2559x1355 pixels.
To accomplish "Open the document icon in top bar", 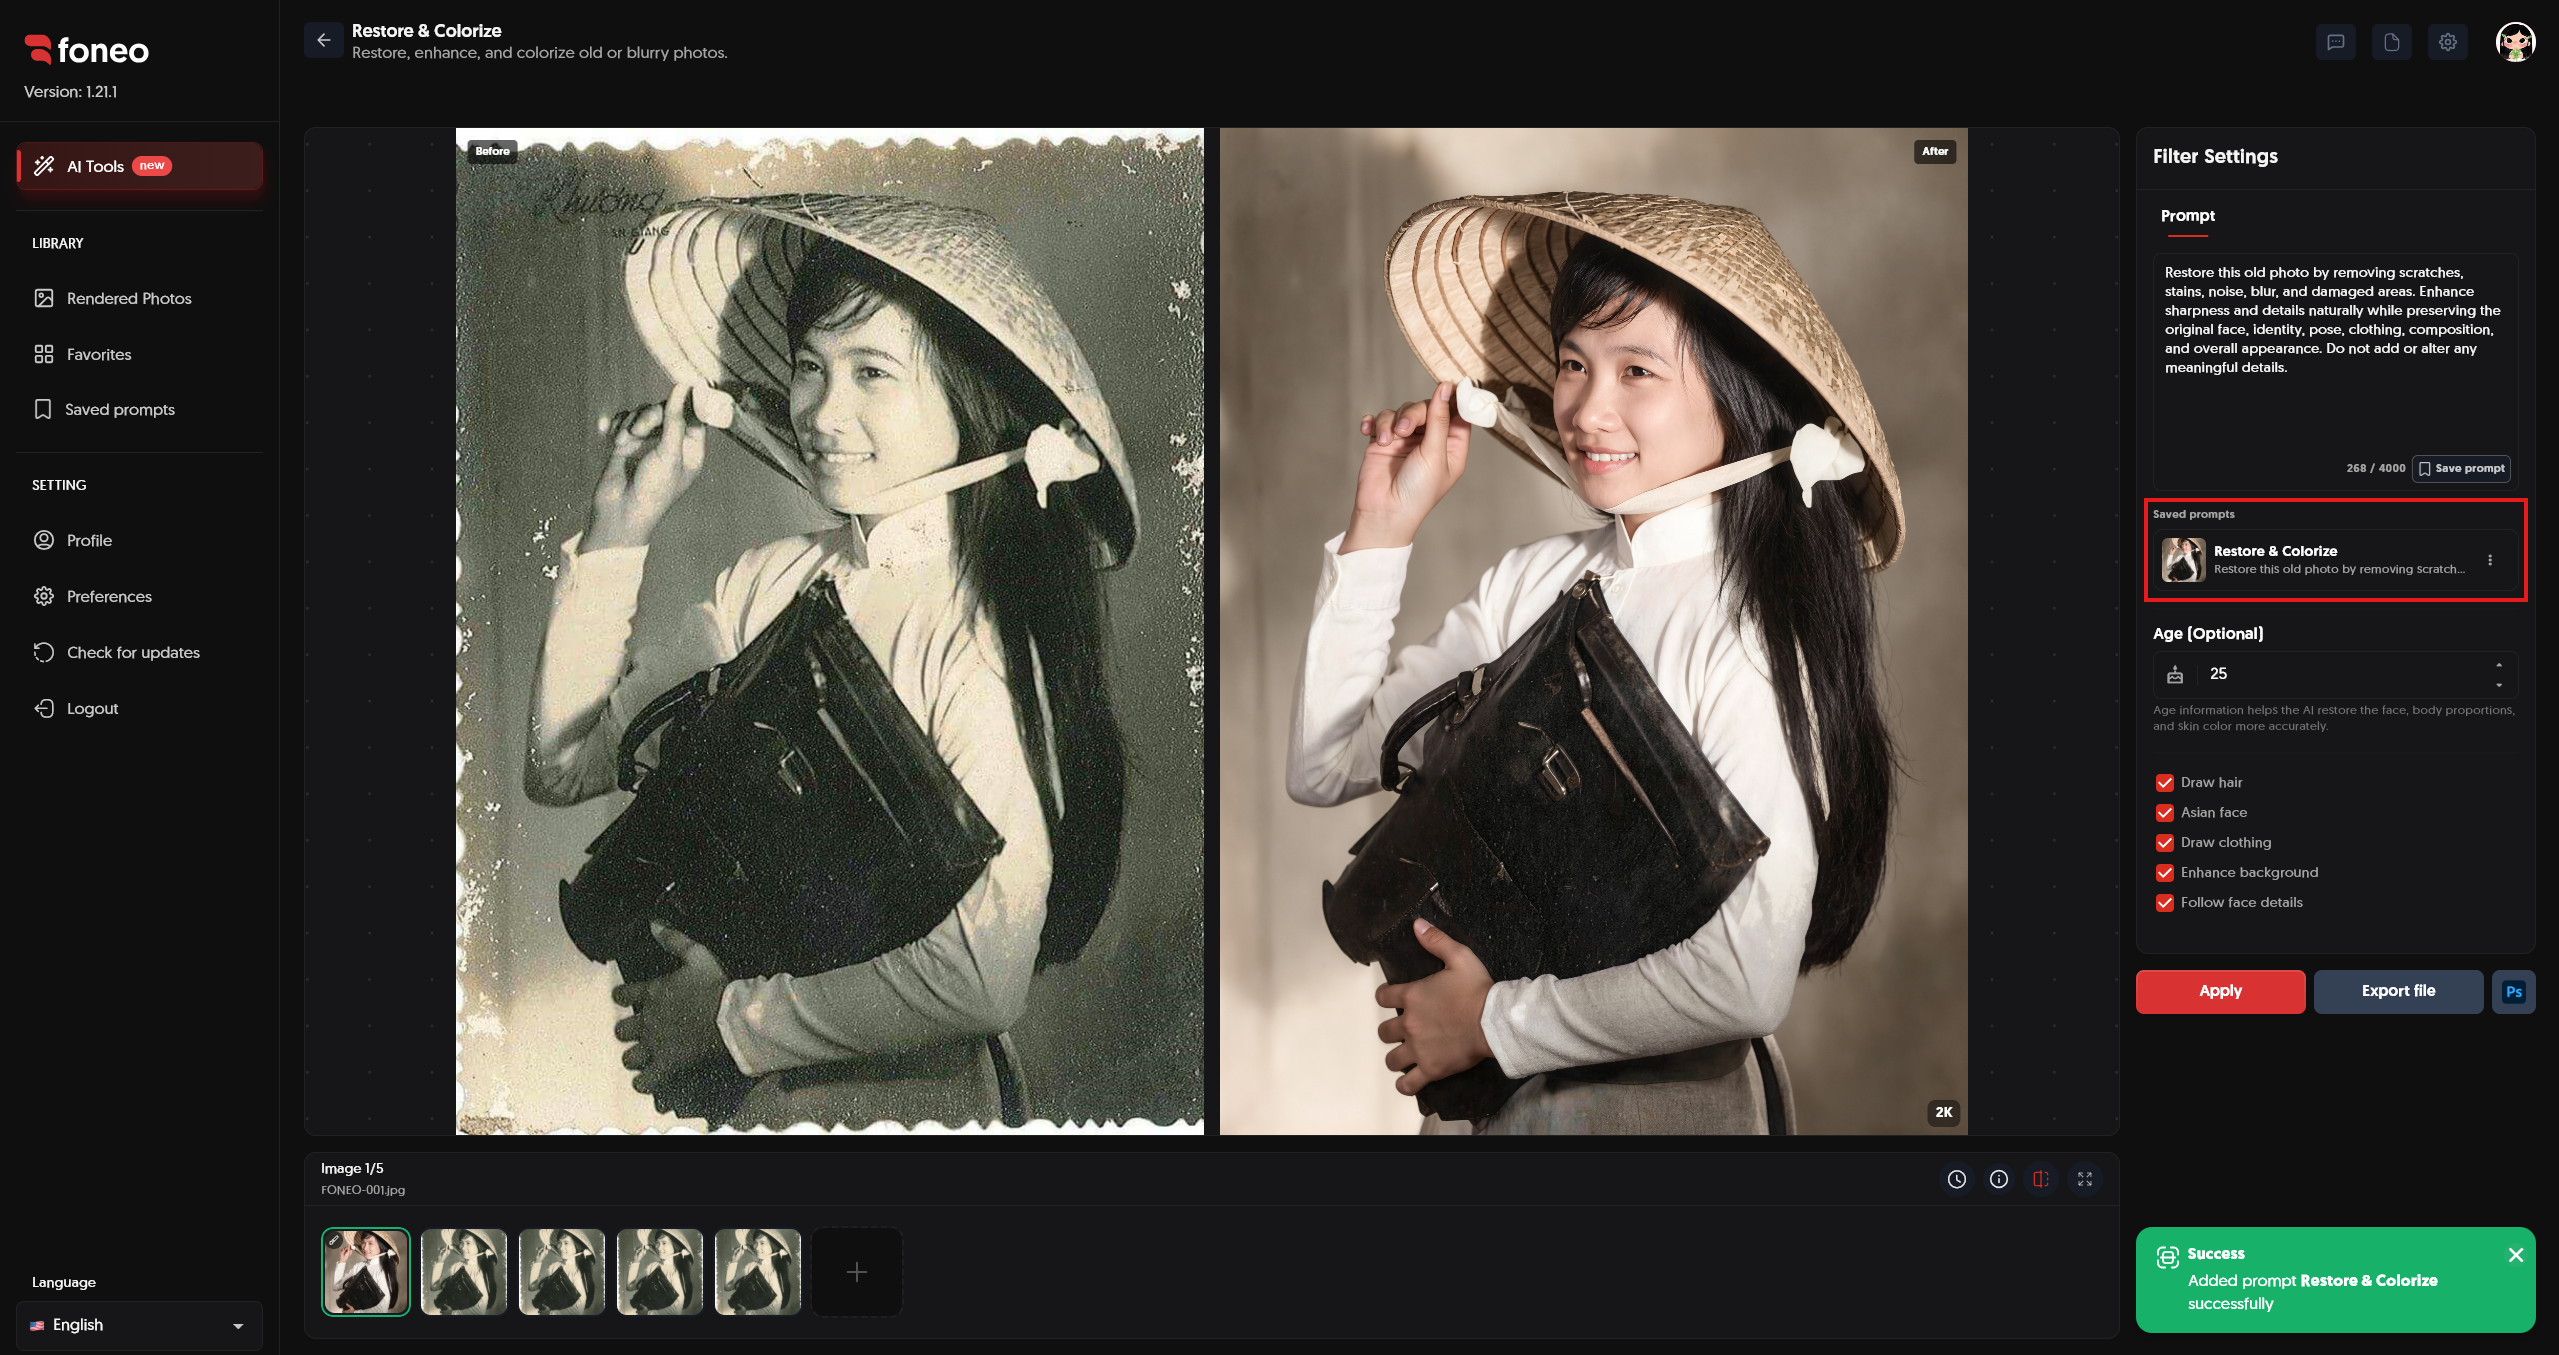I will (x=2391, y=42).
